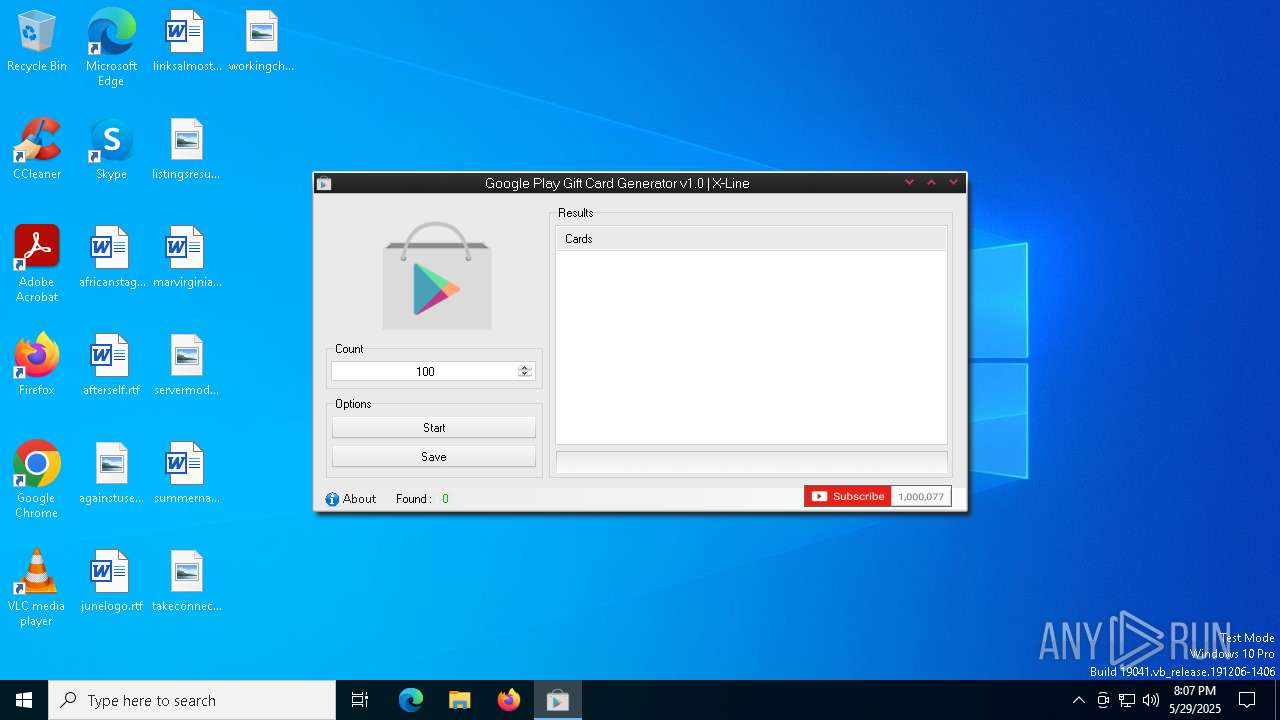Select the Adobe Acrobat desktop shortcut

tap(37, 264)
